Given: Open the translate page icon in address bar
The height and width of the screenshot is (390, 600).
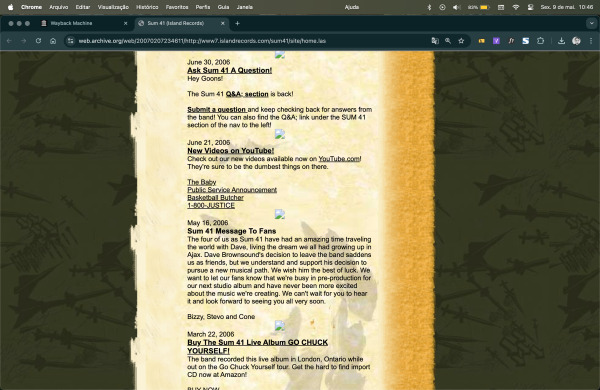Looking at the screenshot, I should tap(435, 41).
